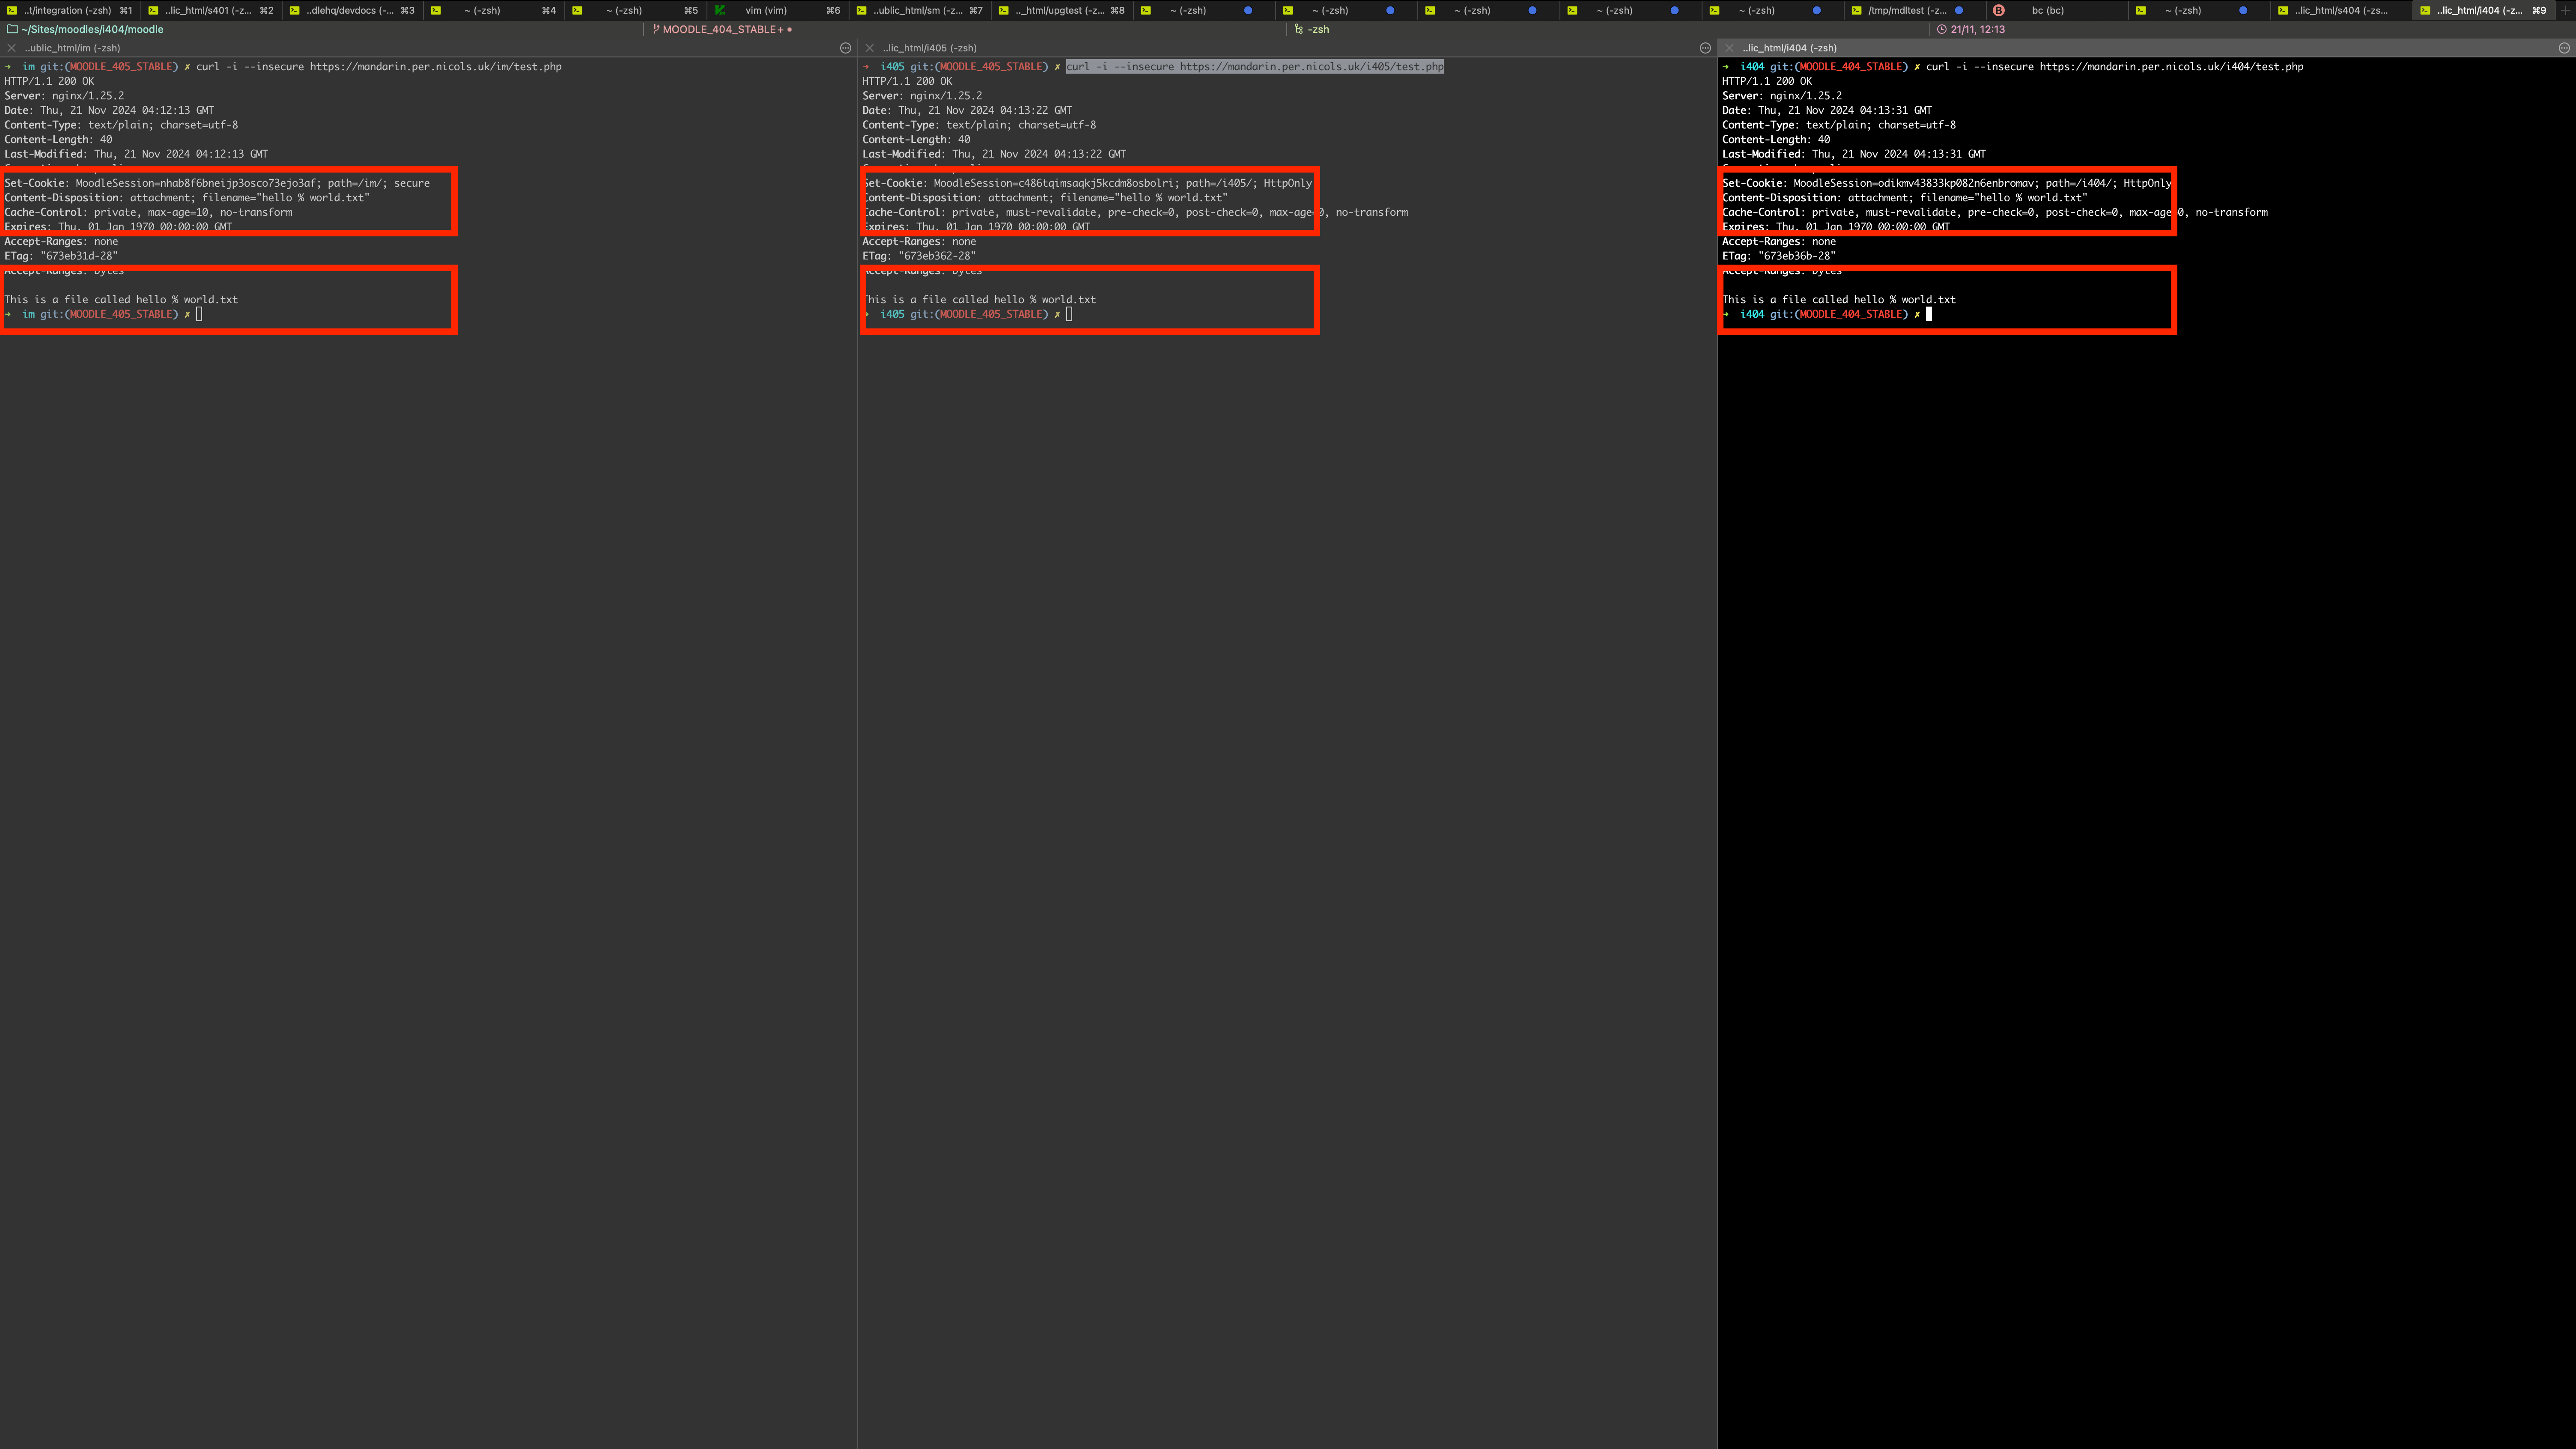Click the ETag "673eb362-28" line
Screen dimensions: 2576x1449
pyautogui.click(x=919, y=256)
